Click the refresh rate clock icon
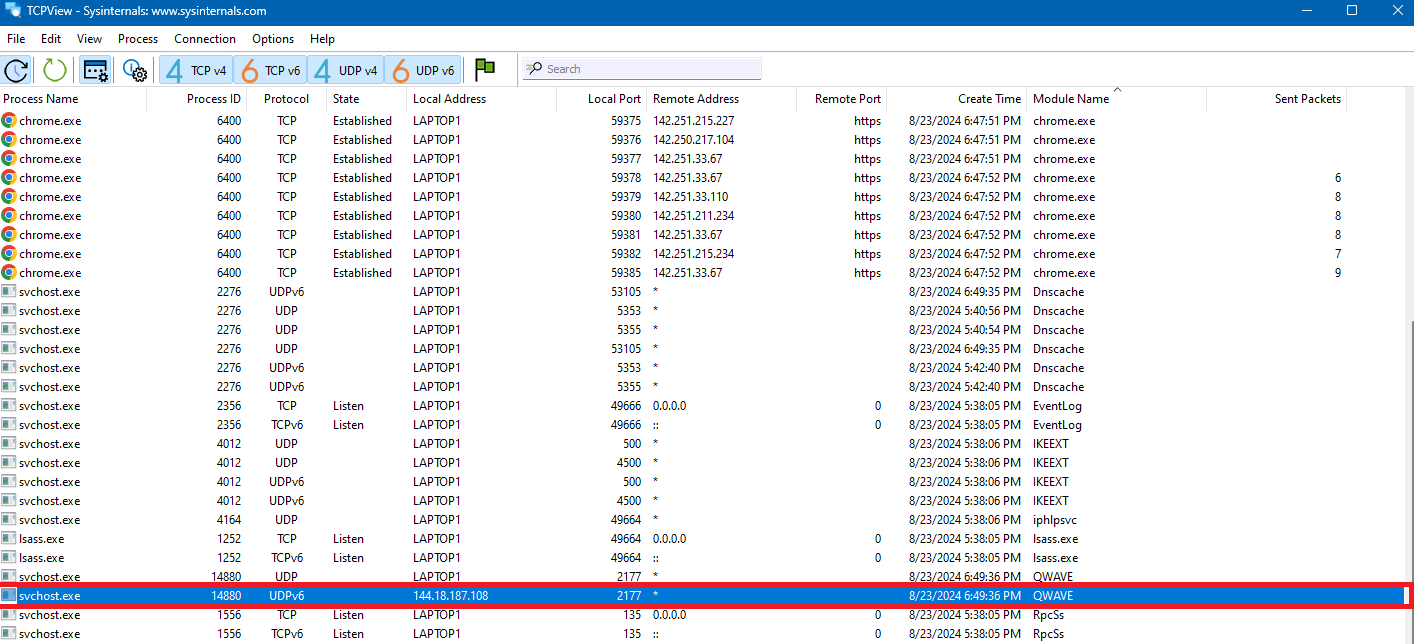Viewport: 1414px width, 644px height. pyautogui.click(x=16, y=70)
